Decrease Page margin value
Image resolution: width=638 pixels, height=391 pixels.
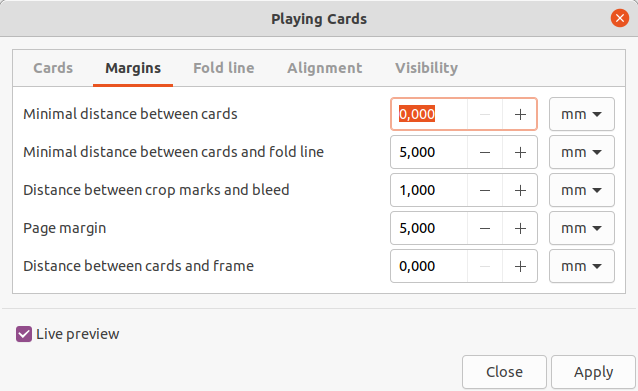(x=485, y=228)
